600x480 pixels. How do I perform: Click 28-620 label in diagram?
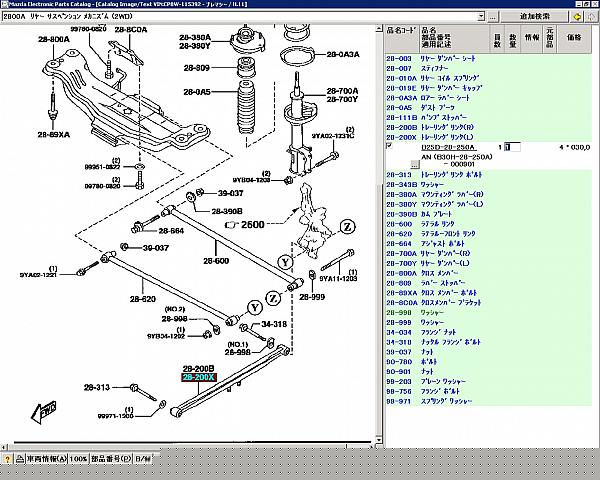[142, 299]
